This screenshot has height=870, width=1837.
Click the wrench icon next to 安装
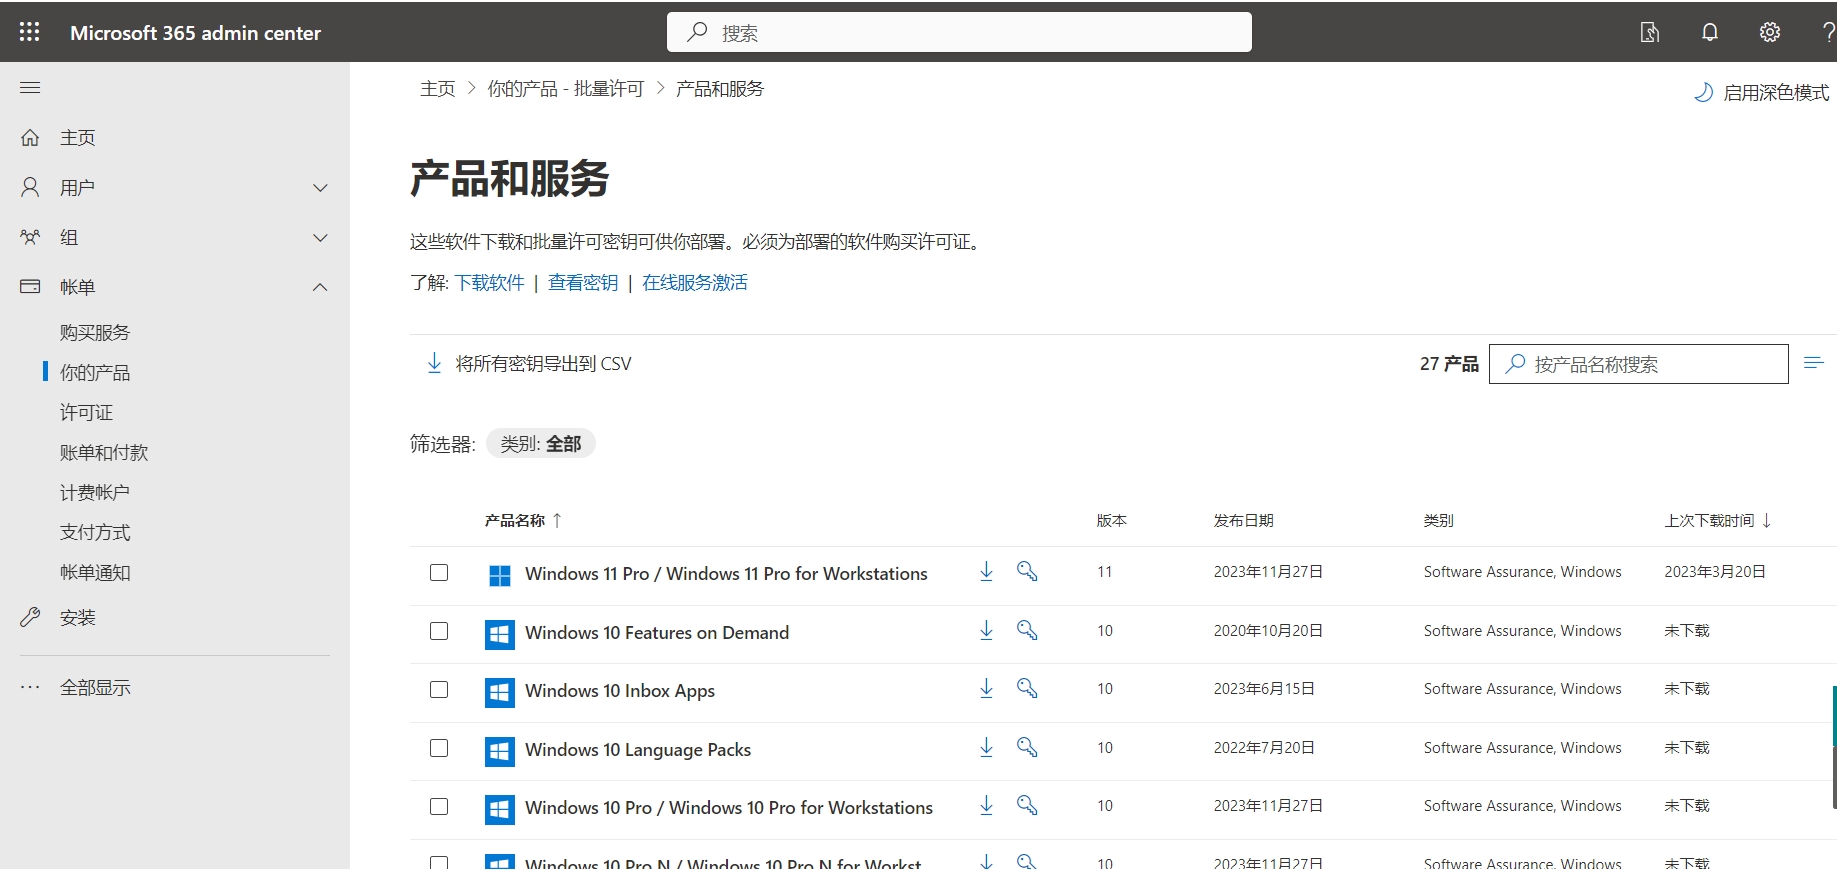pos(30,617)
